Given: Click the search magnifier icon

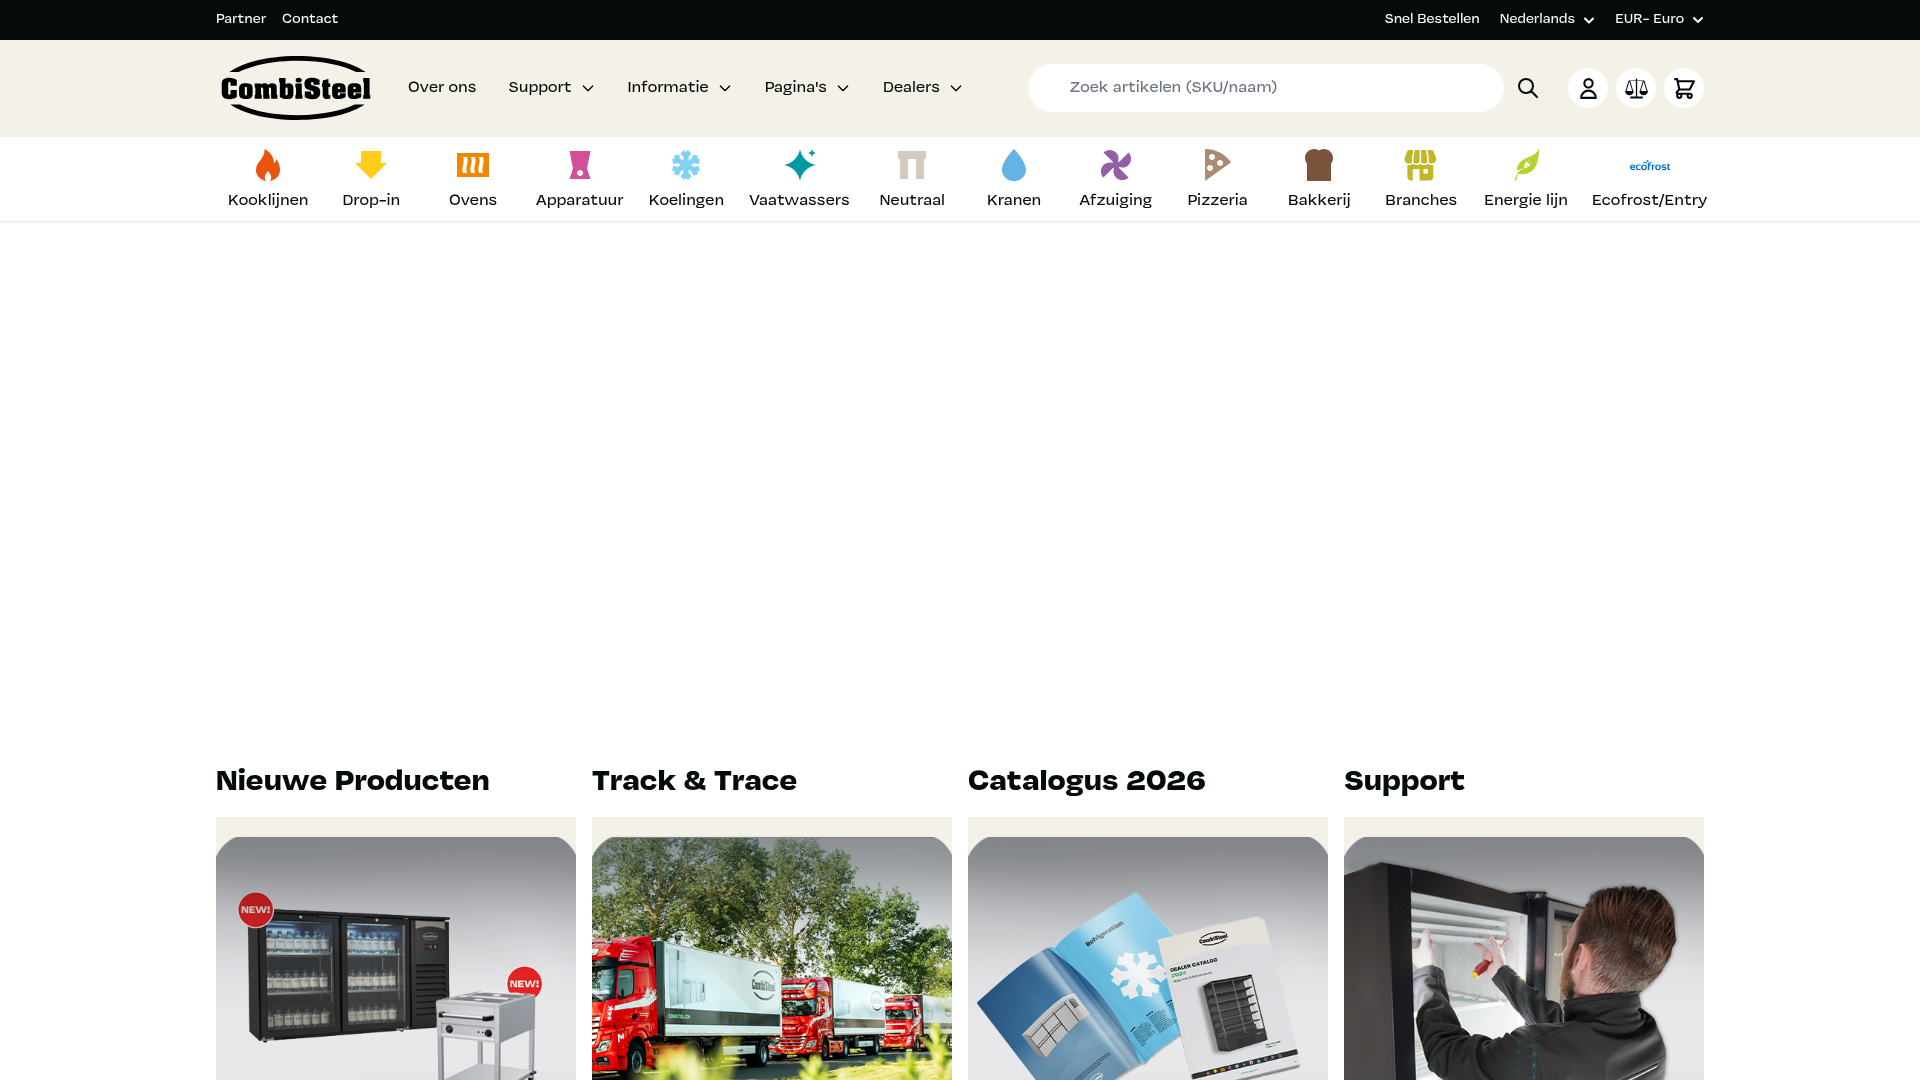Looking at the screenshot, I should click(x=1528, y=88).
